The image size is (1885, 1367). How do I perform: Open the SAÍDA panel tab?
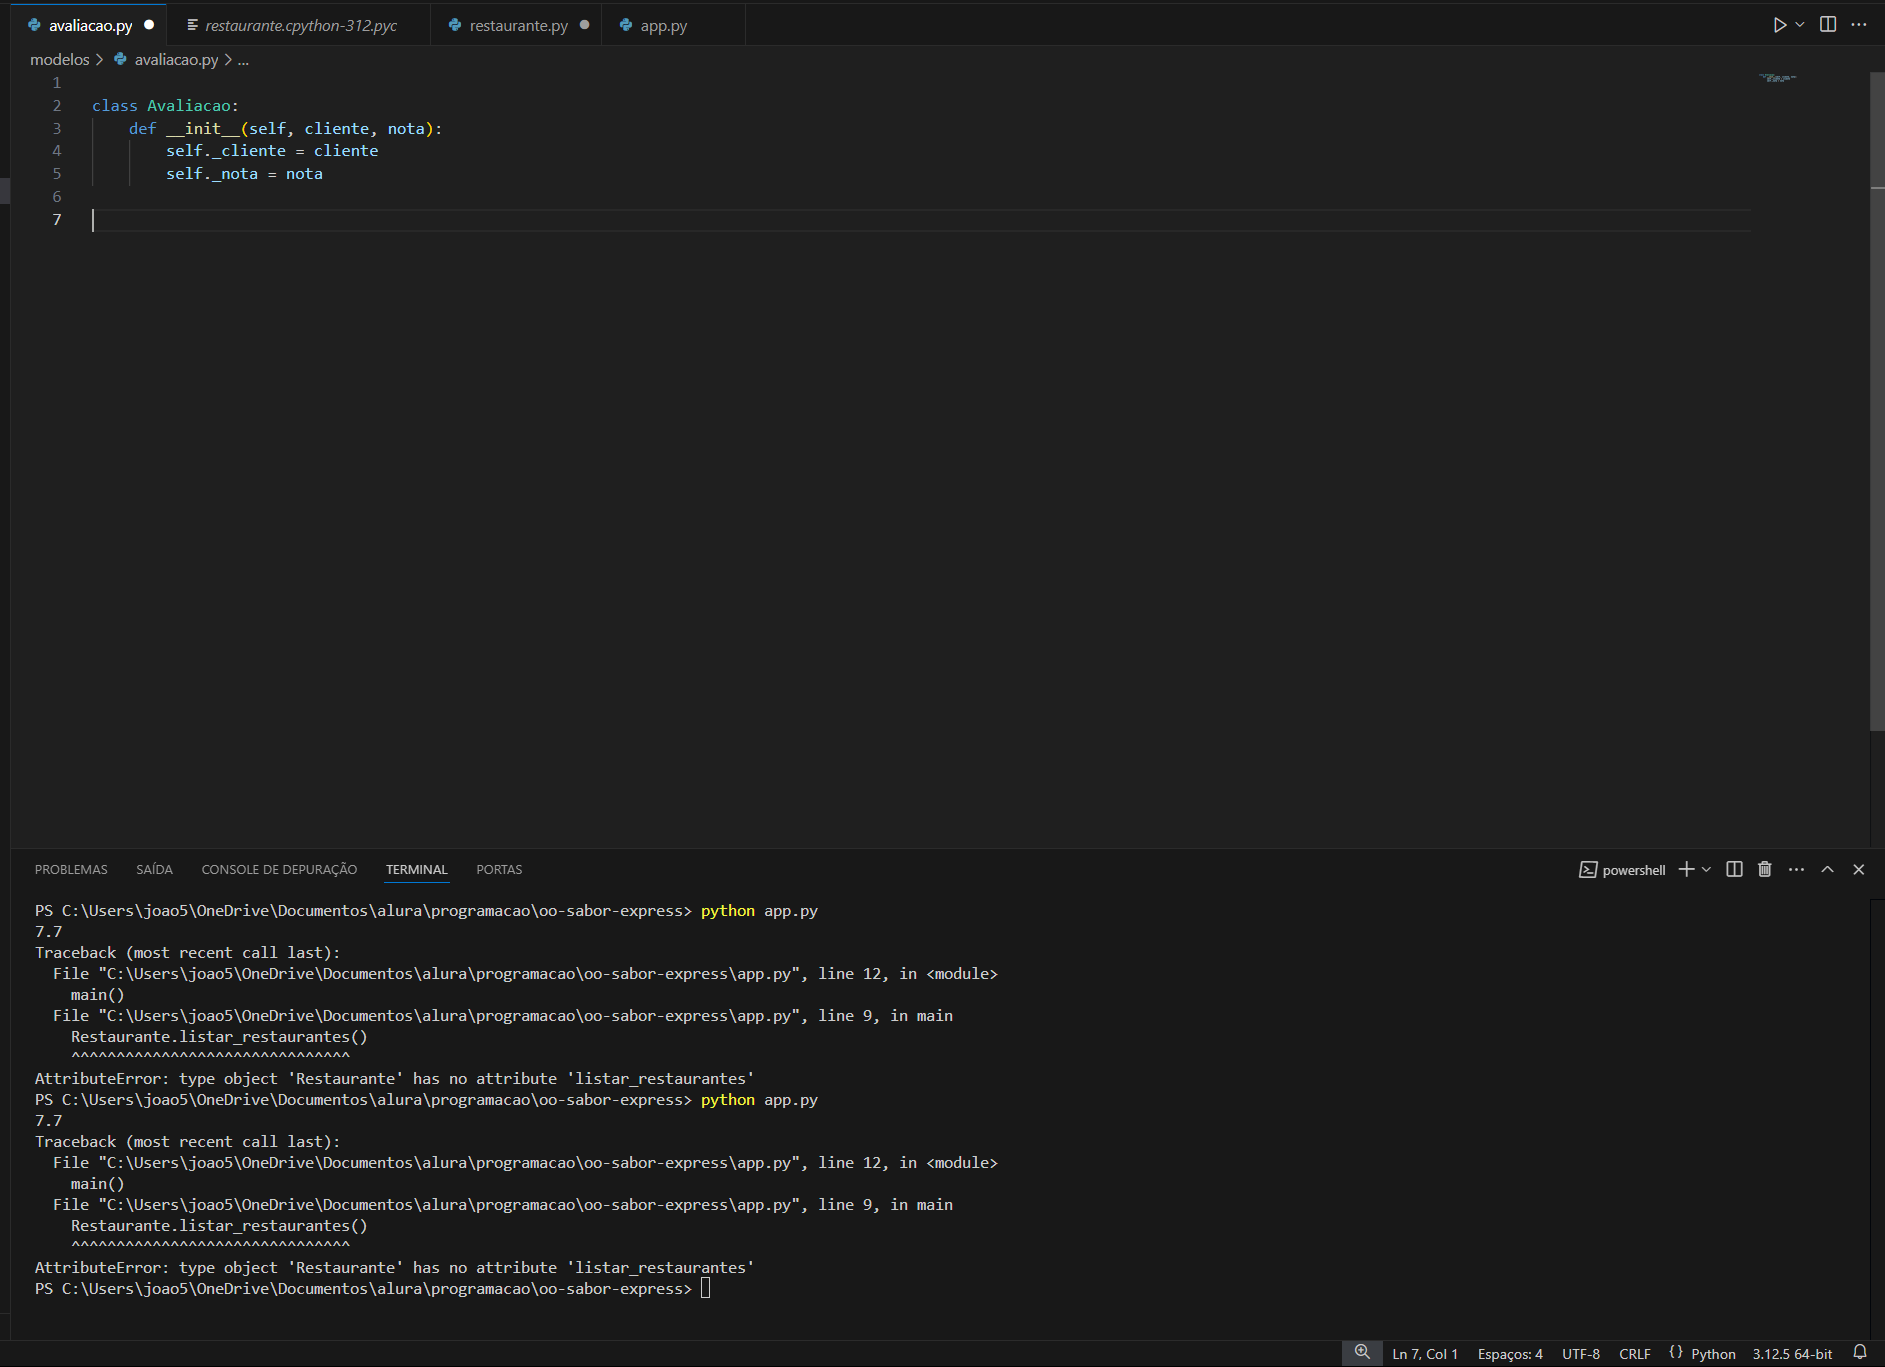(x=154, y=870)
